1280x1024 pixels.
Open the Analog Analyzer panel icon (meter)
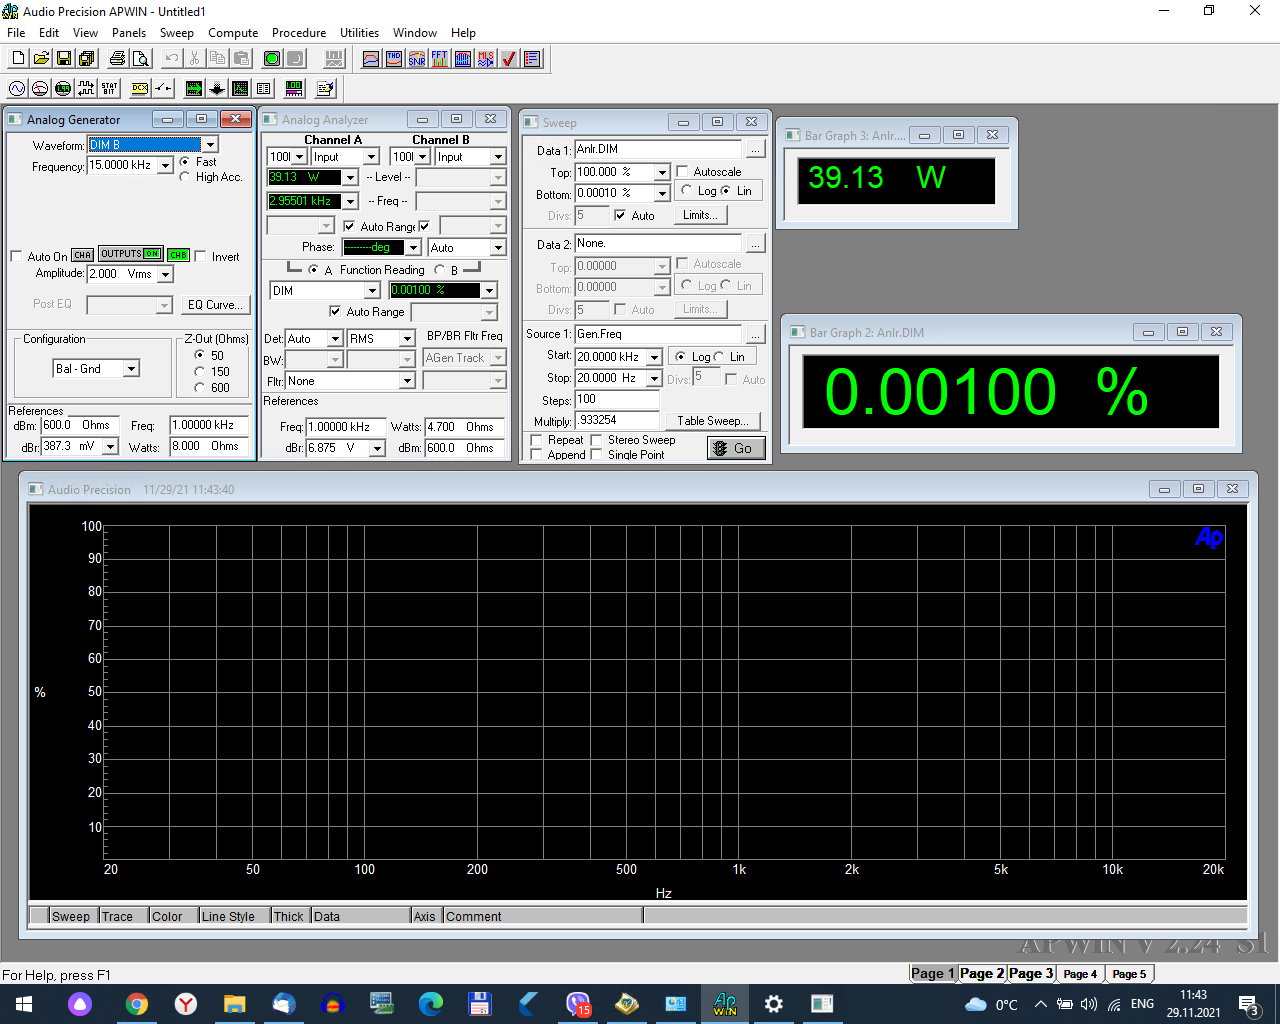click(x=40, y=89)
